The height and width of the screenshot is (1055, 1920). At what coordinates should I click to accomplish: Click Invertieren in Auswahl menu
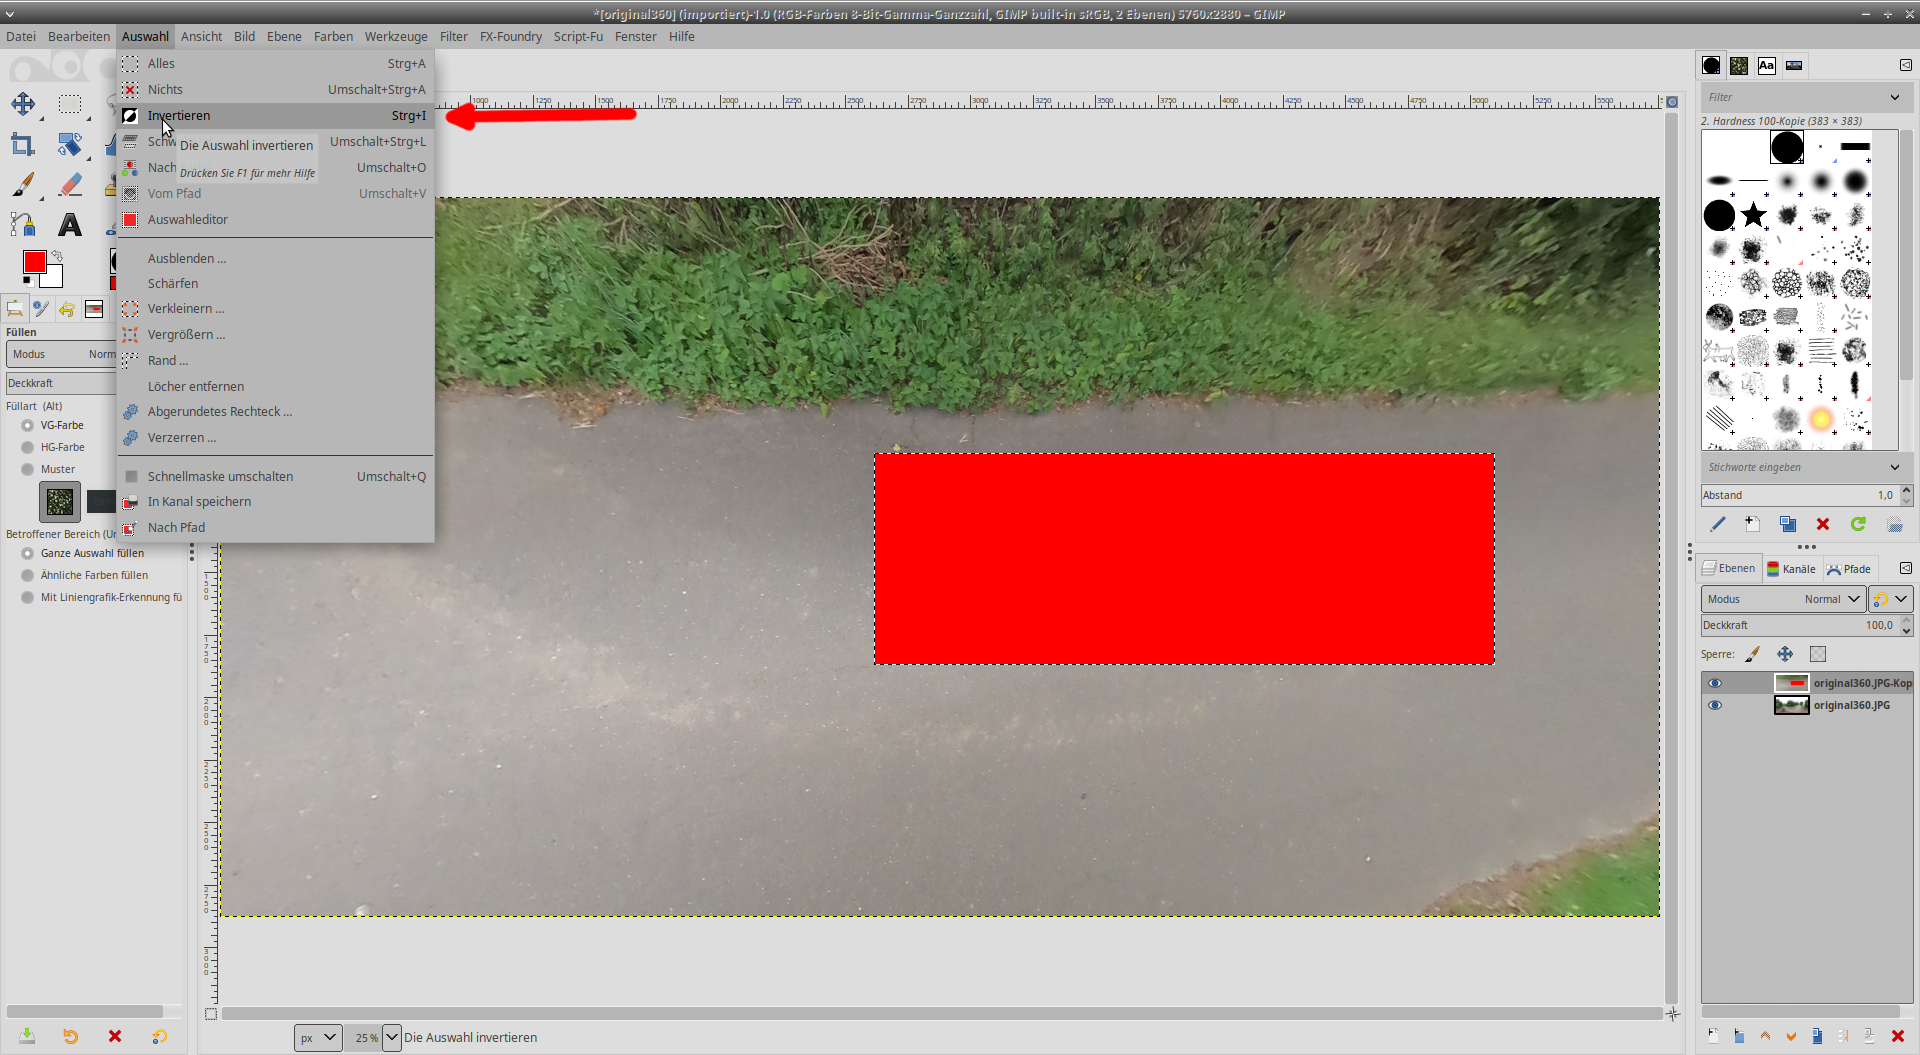pyautogui.click(x=179, y=116)
